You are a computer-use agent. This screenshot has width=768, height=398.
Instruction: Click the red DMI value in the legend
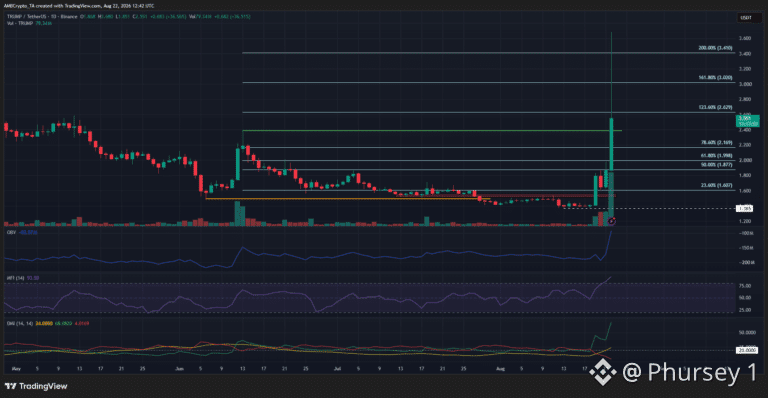pos(82,324)
